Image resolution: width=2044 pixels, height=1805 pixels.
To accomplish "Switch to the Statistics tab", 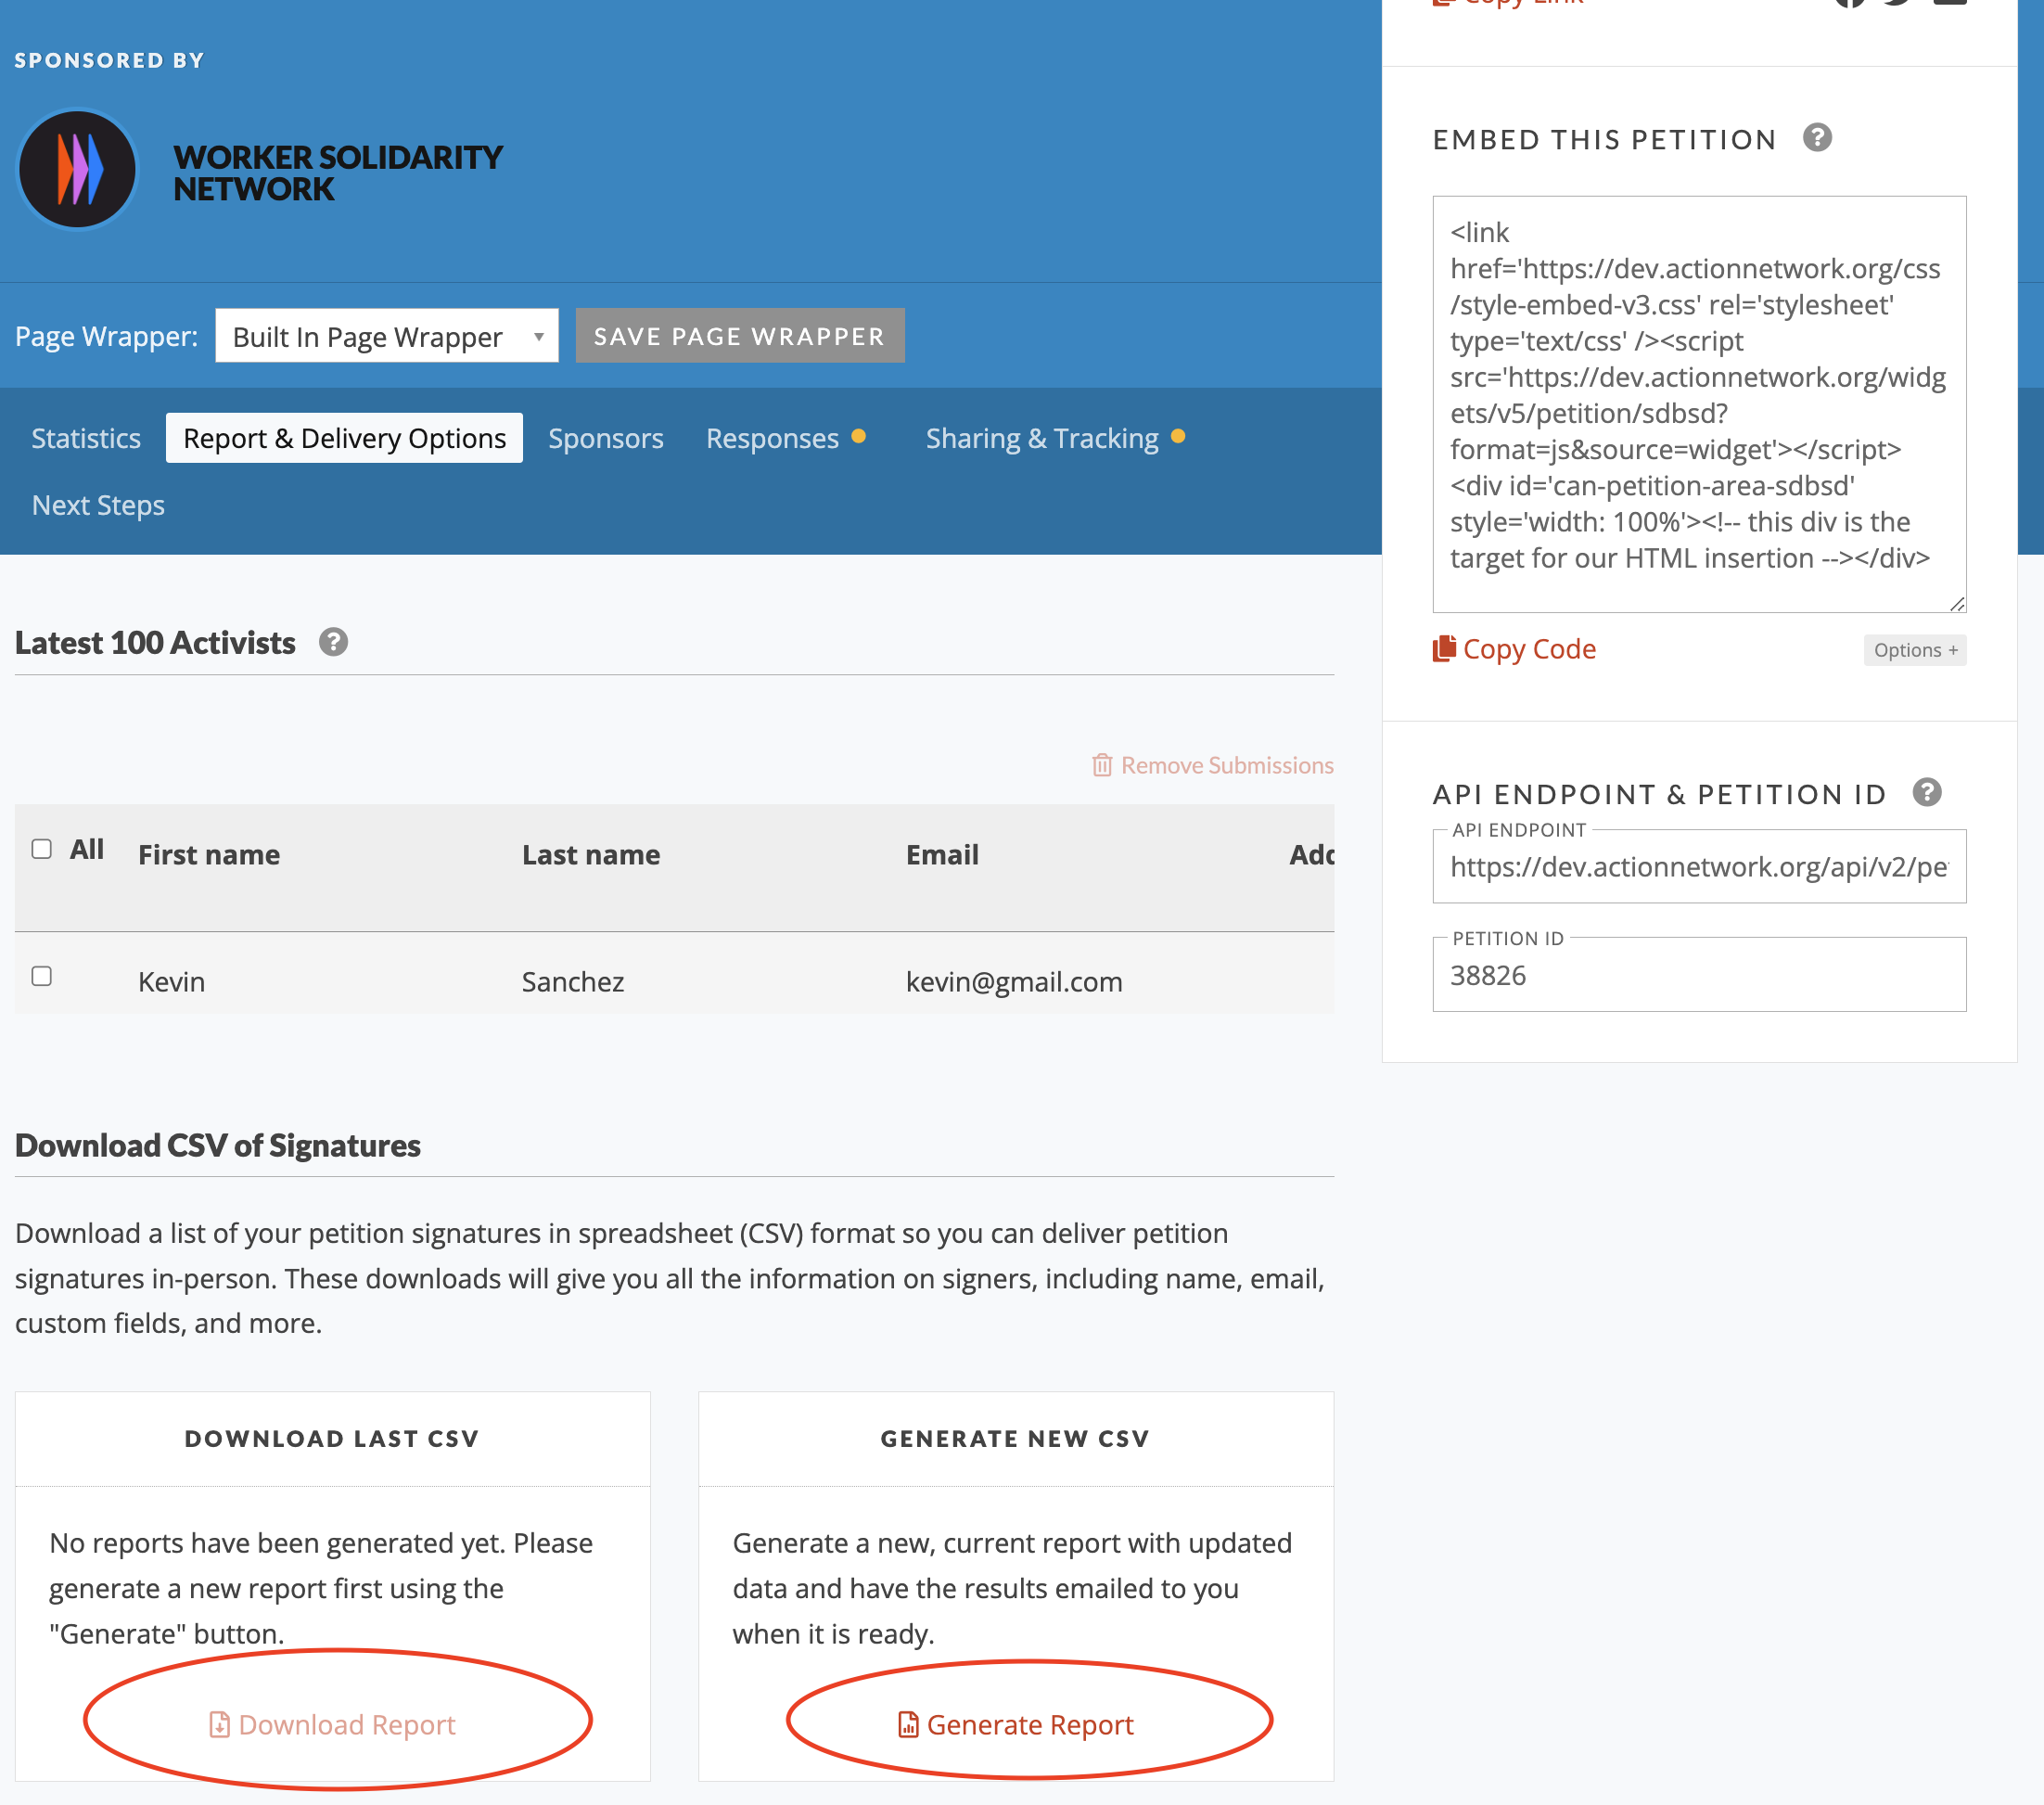I will 86,438.
